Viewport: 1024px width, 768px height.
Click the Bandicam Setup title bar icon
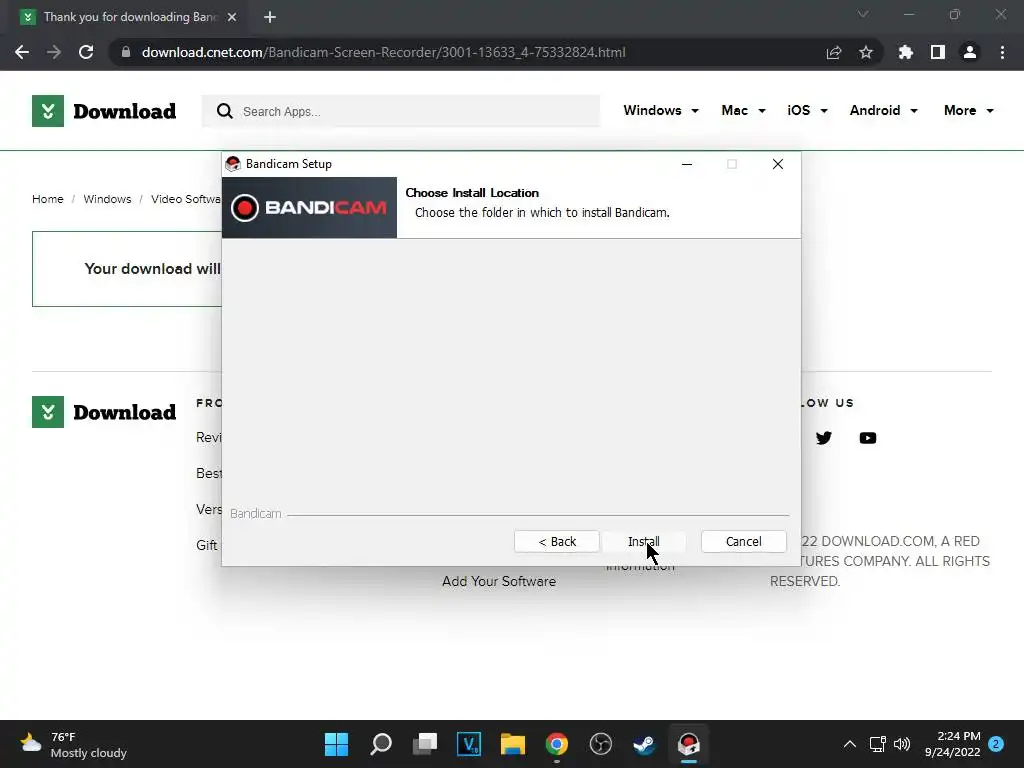(233, 164)
